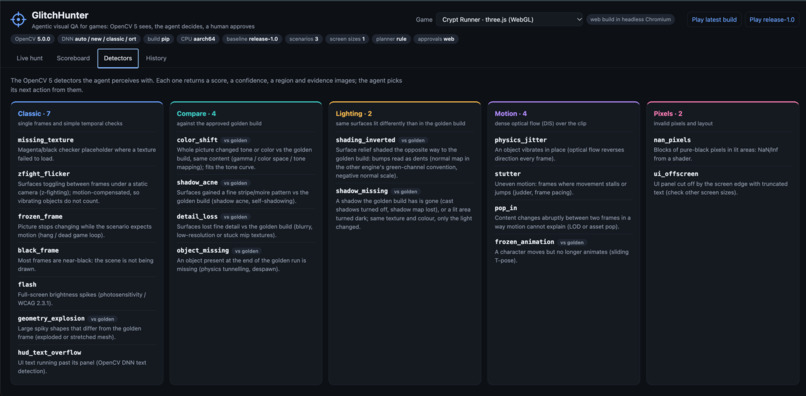Switch to the Scoreboard tab
The height and width of the screenshot is (396, 806).
[x=73, y=58]
